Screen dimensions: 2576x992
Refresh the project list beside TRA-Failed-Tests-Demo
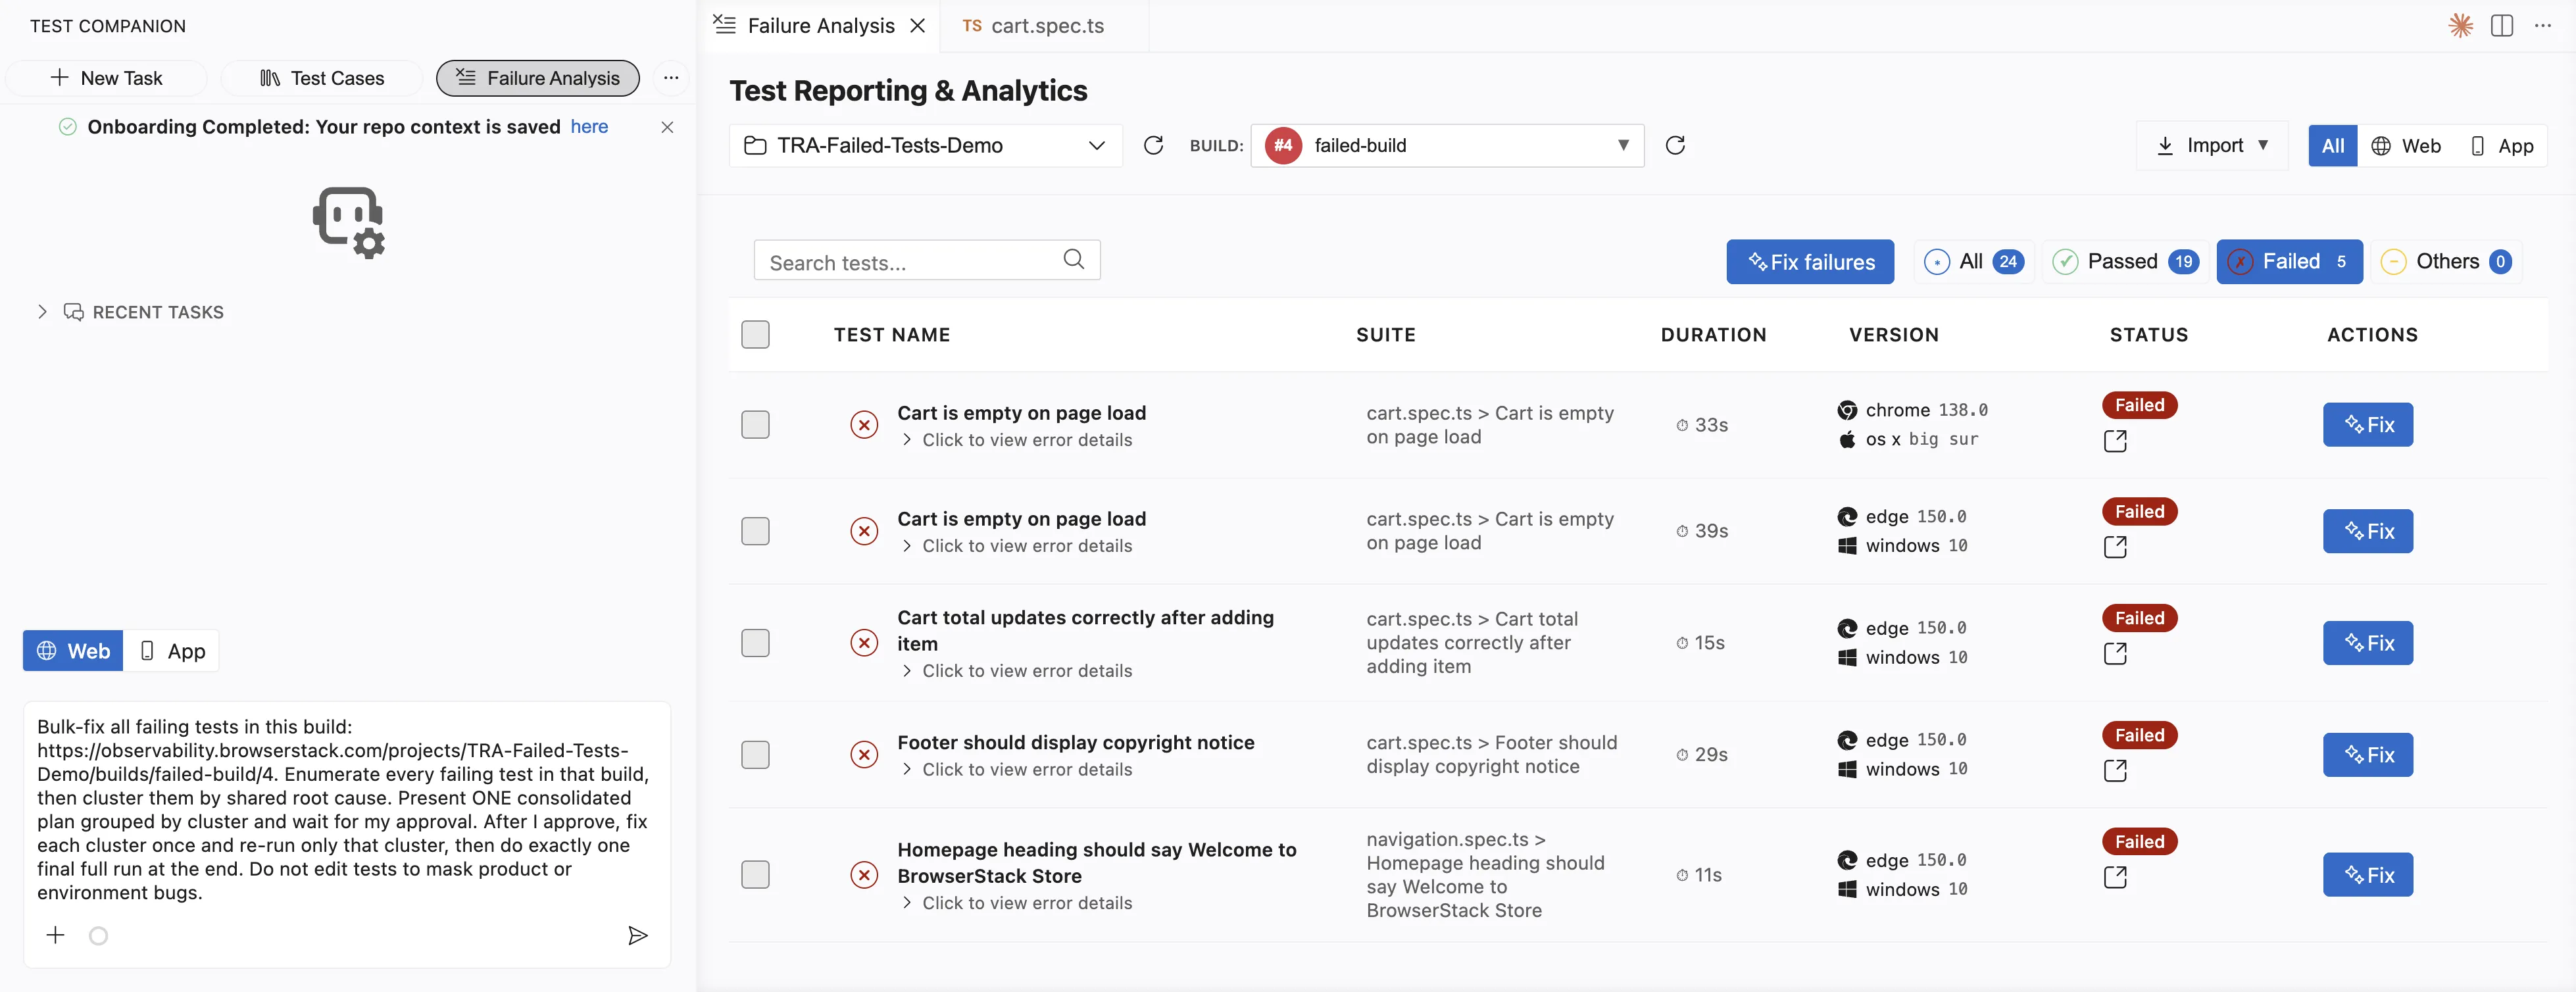pos(1153,145)
